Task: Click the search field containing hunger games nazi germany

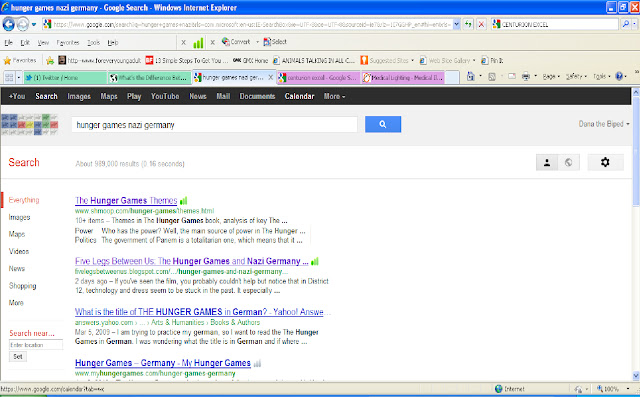Action: [x=214, y=124]
